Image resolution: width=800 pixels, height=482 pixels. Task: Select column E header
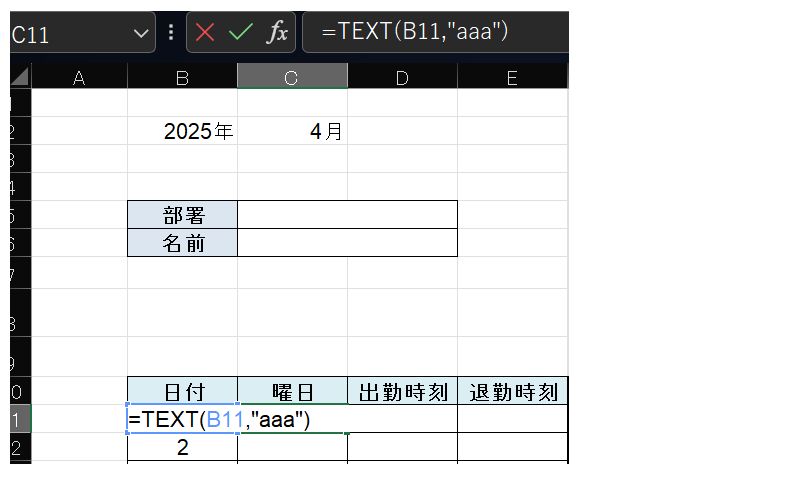coord(512,77)
